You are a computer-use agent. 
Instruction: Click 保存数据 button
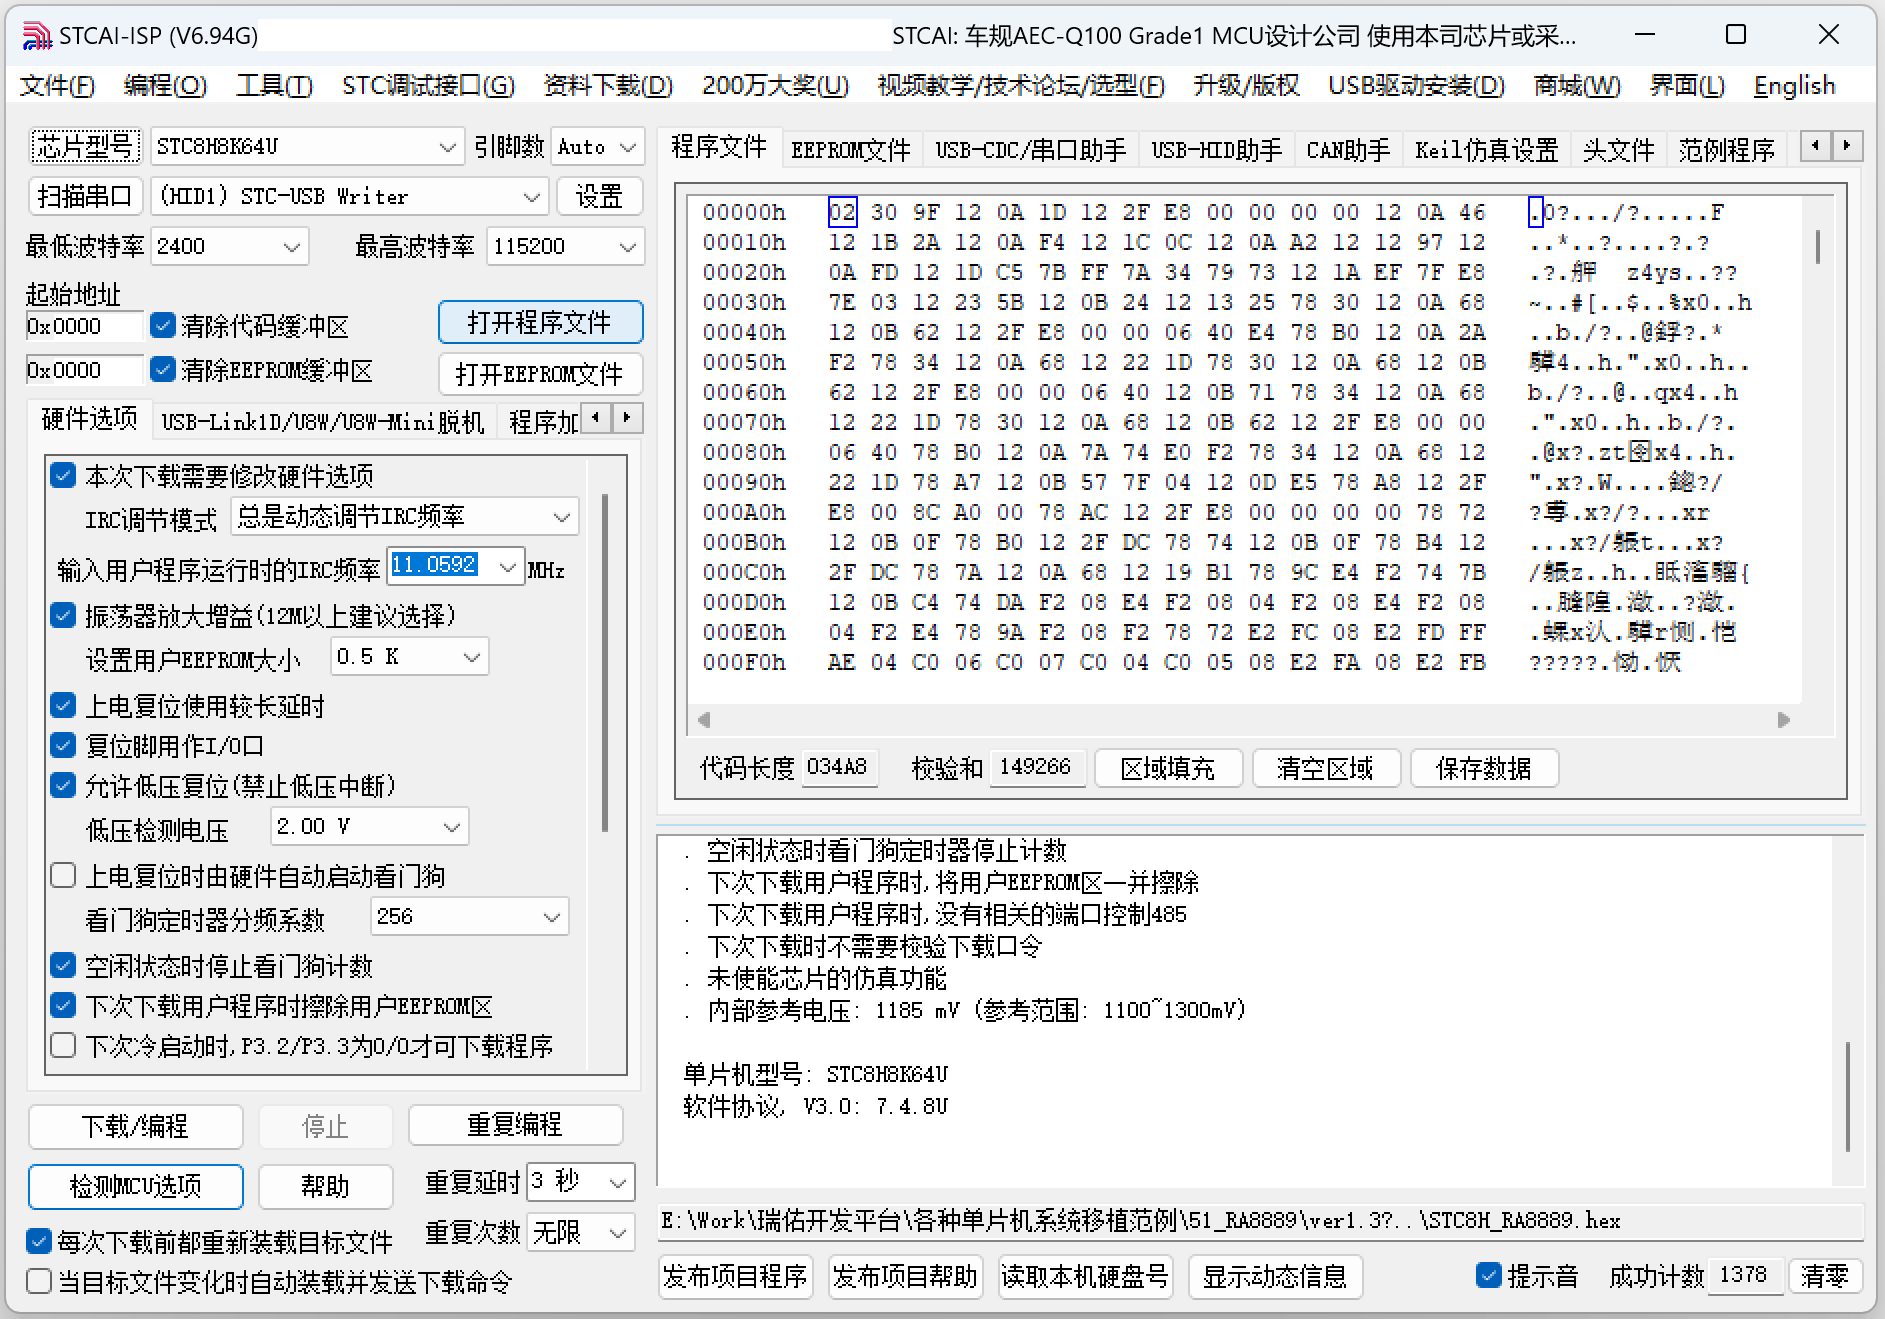coord(1484,768)
